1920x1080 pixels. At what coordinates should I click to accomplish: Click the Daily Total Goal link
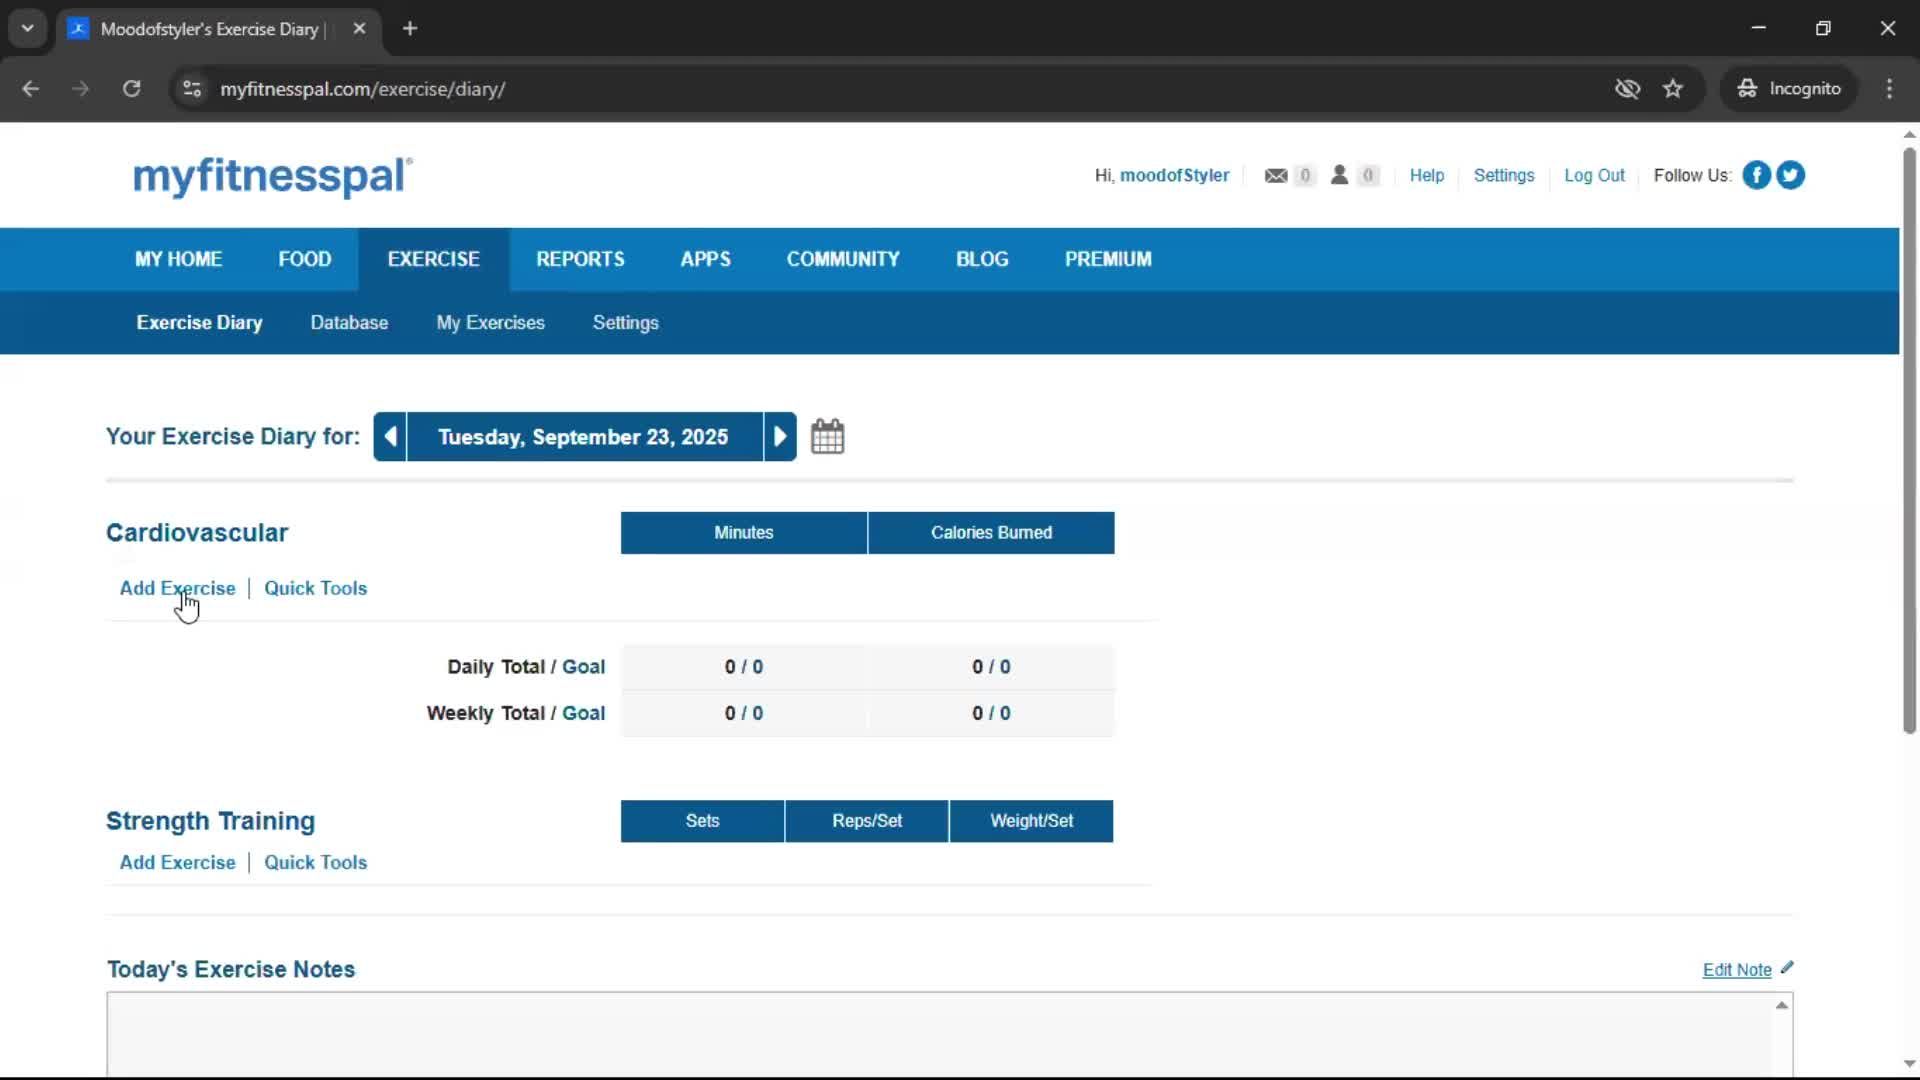click(x=583, y=667)
